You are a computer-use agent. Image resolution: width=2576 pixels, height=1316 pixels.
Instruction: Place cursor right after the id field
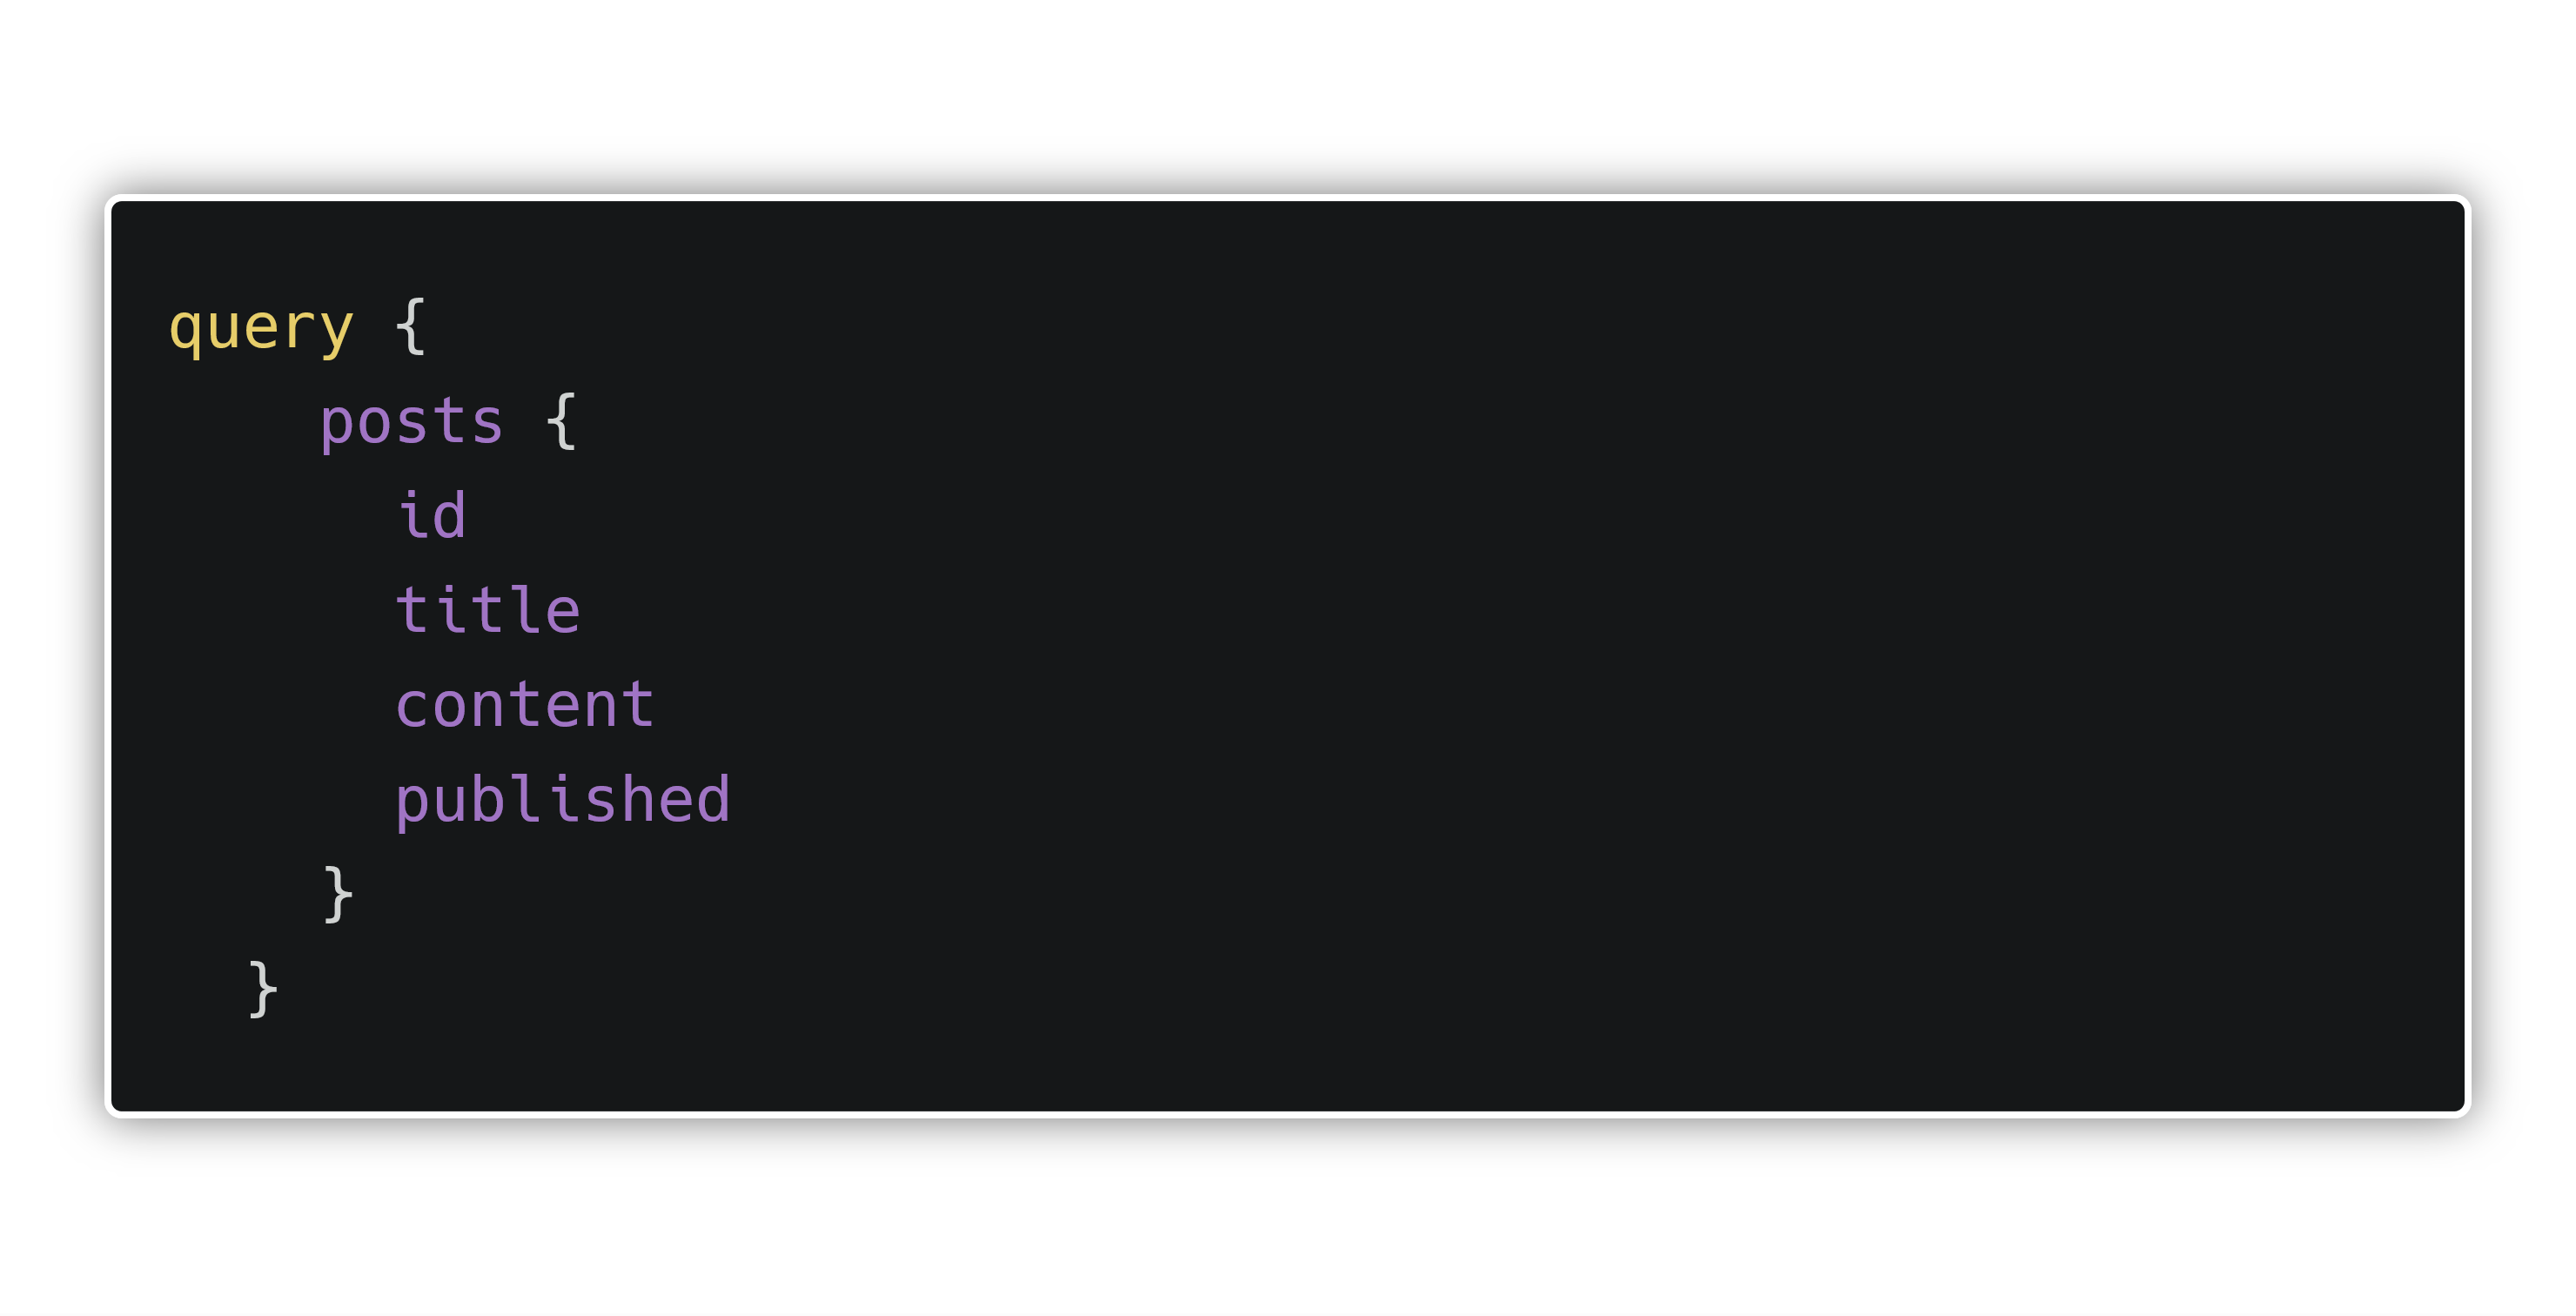(469, 515)
